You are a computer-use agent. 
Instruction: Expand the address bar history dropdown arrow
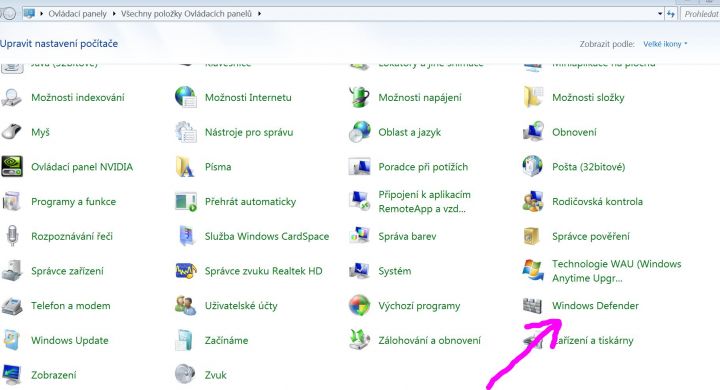660,14
